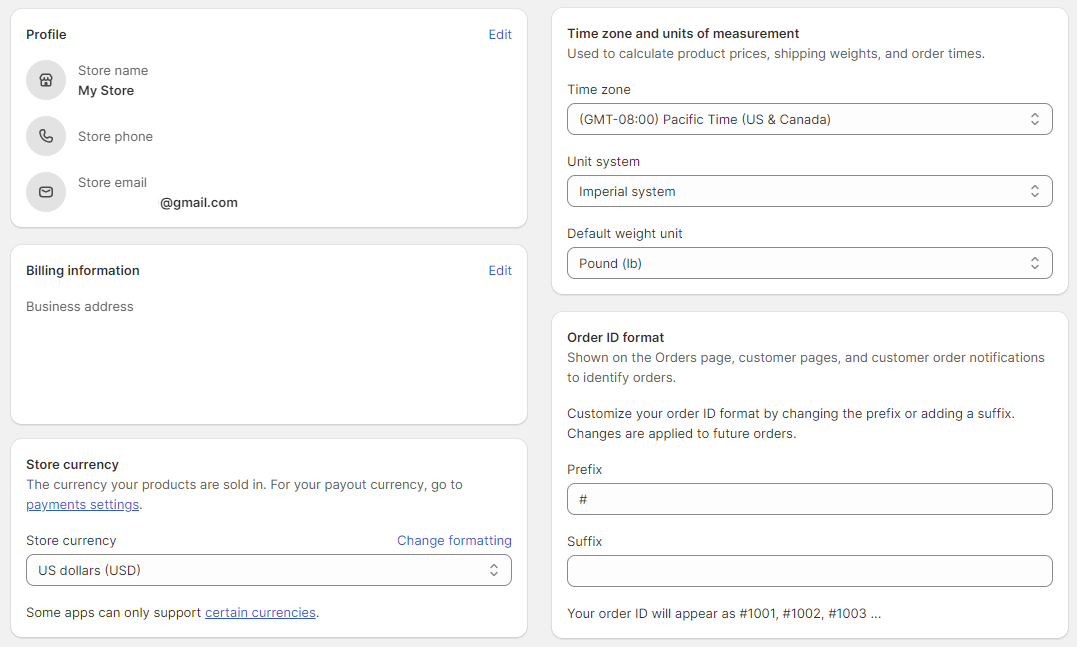
Task: Click the envelope icon beside Store email
Action: [x=46, y=192]
